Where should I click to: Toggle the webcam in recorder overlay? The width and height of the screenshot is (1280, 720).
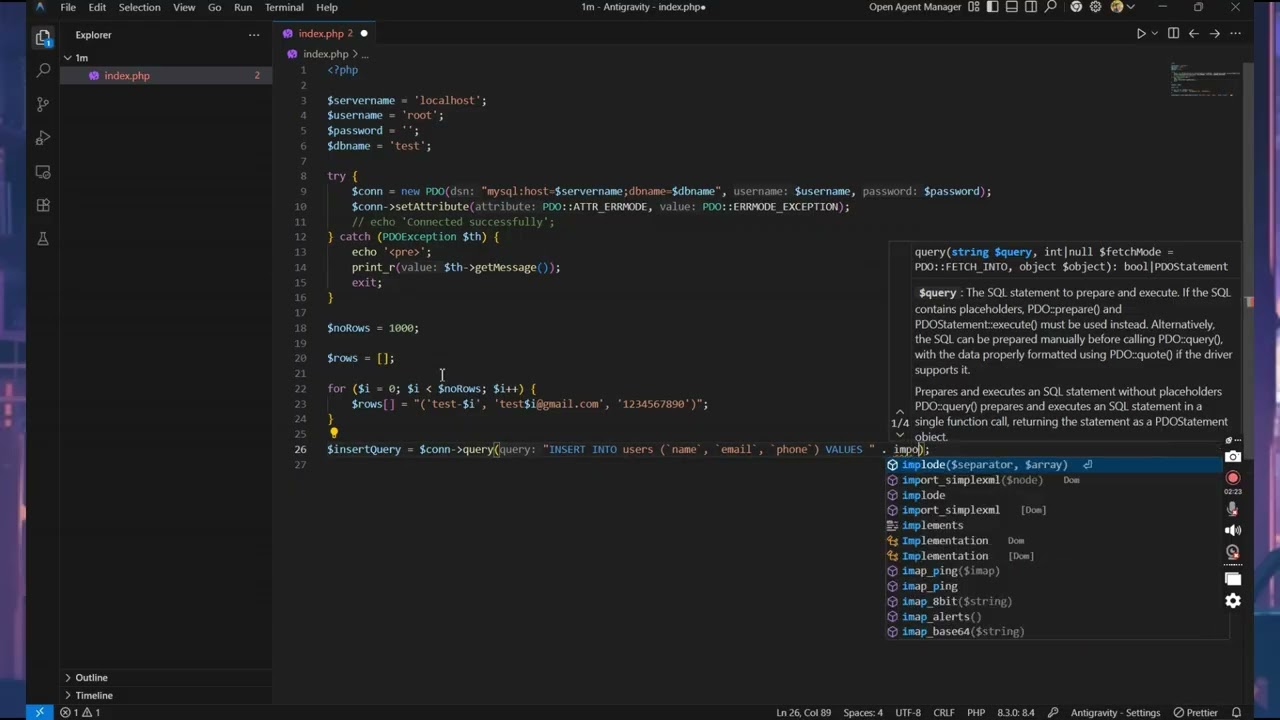click(1233, 553)
